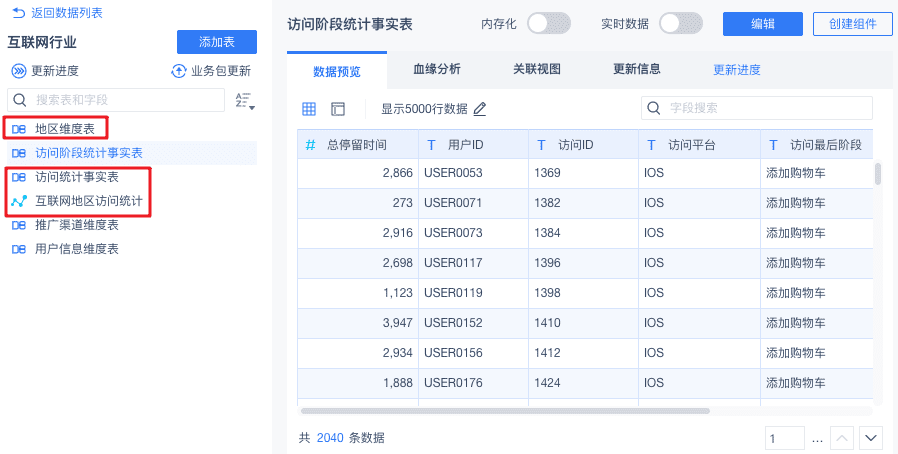Viewport: 898px width, 454px height.
Task: Toggle the 实时数据 switch
Action: coord(681,23)
